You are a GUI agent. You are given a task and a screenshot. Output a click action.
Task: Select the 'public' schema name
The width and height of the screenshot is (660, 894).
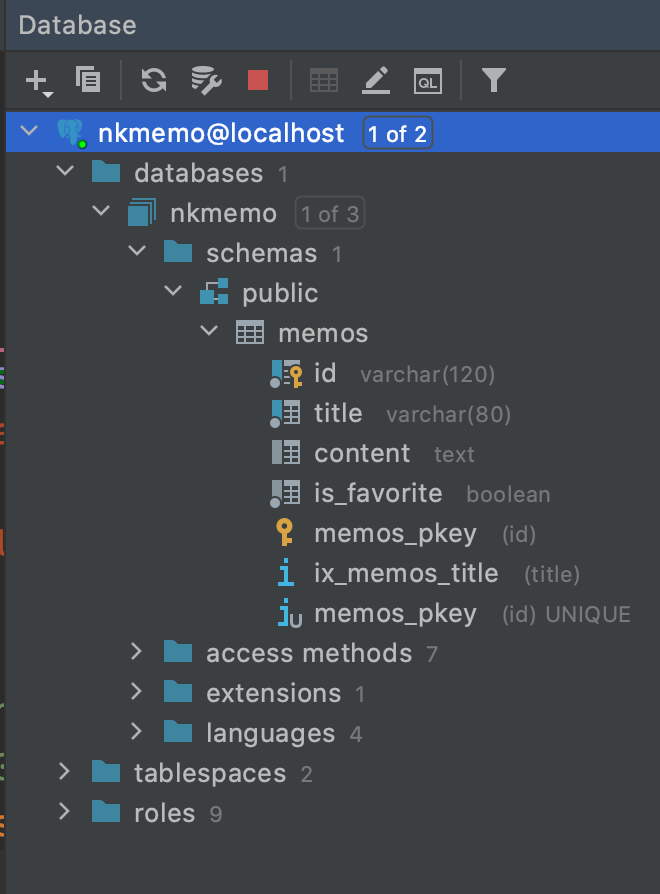(280, 294)
